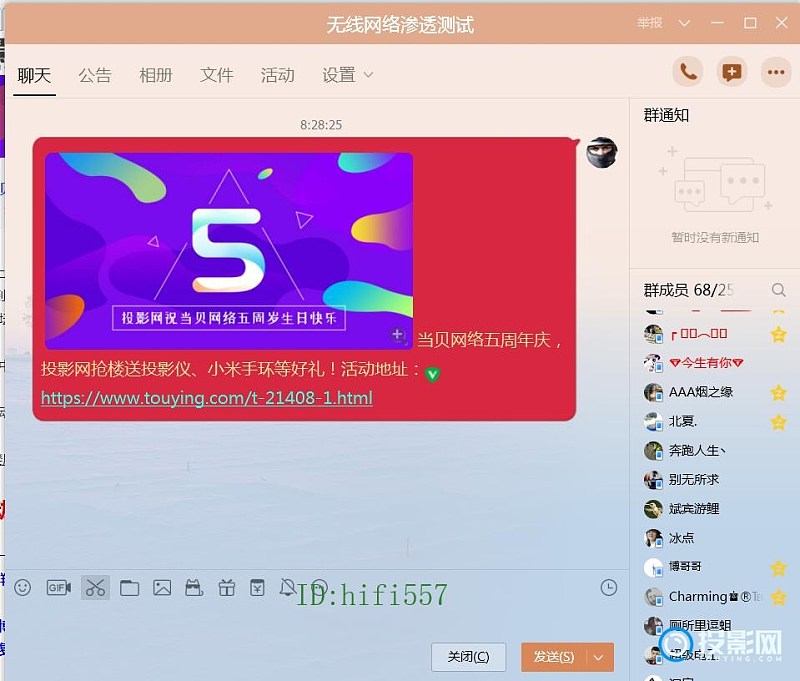
Task: Open the 设置 tab
Action: 339,75
